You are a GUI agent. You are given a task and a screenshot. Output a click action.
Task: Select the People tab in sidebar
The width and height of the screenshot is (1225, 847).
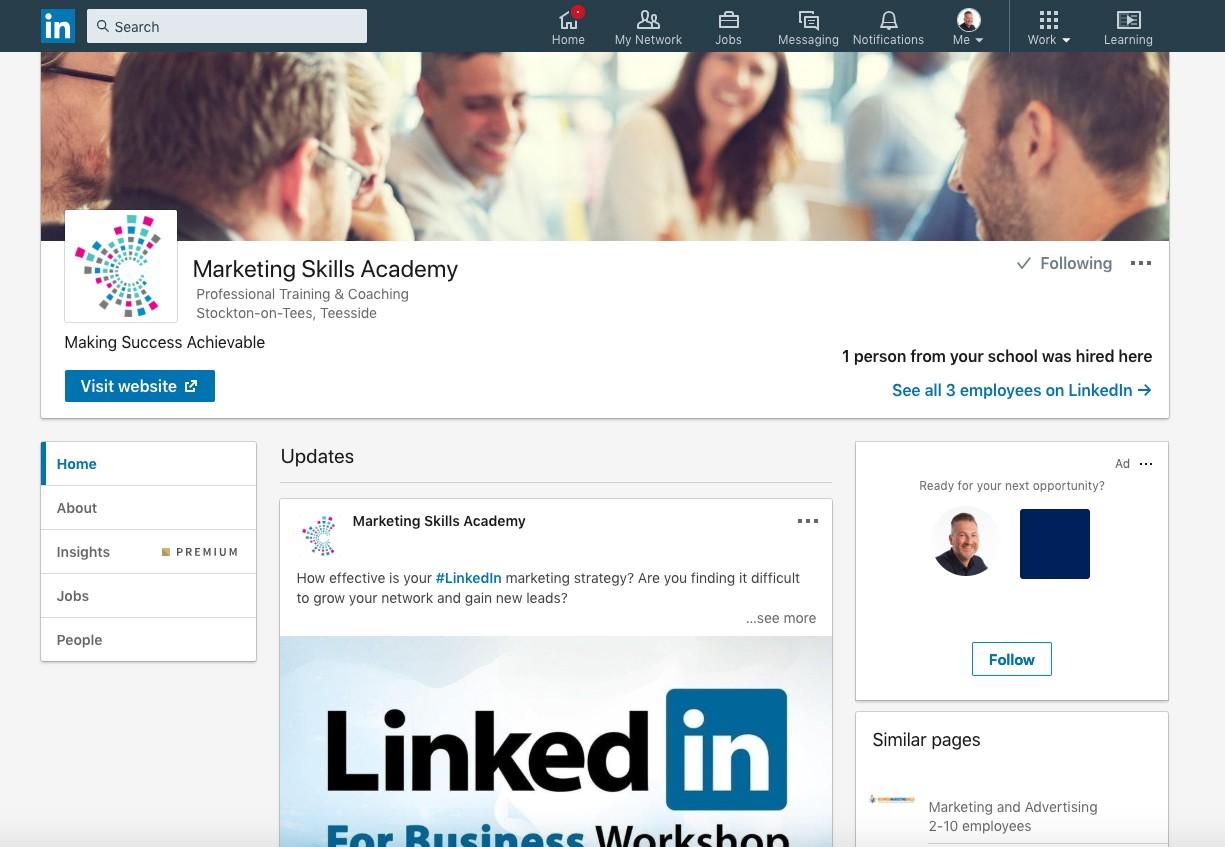148,640
